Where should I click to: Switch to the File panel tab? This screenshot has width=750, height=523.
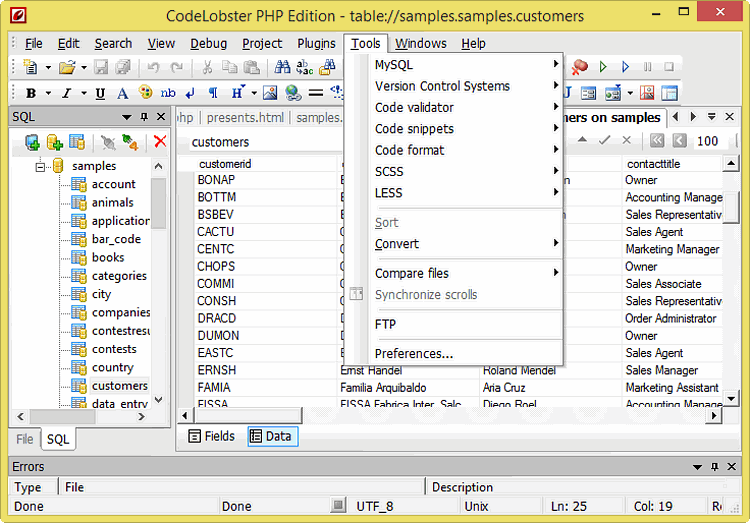[24, 439]
